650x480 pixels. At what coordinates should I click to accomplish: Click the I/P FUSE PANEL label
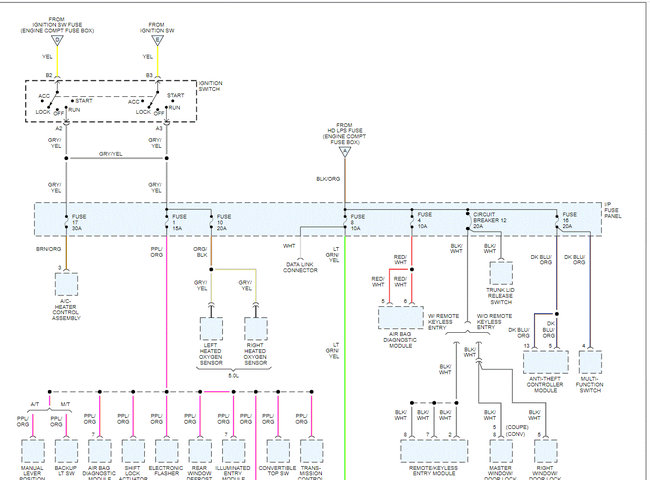[x=613, y=210]
